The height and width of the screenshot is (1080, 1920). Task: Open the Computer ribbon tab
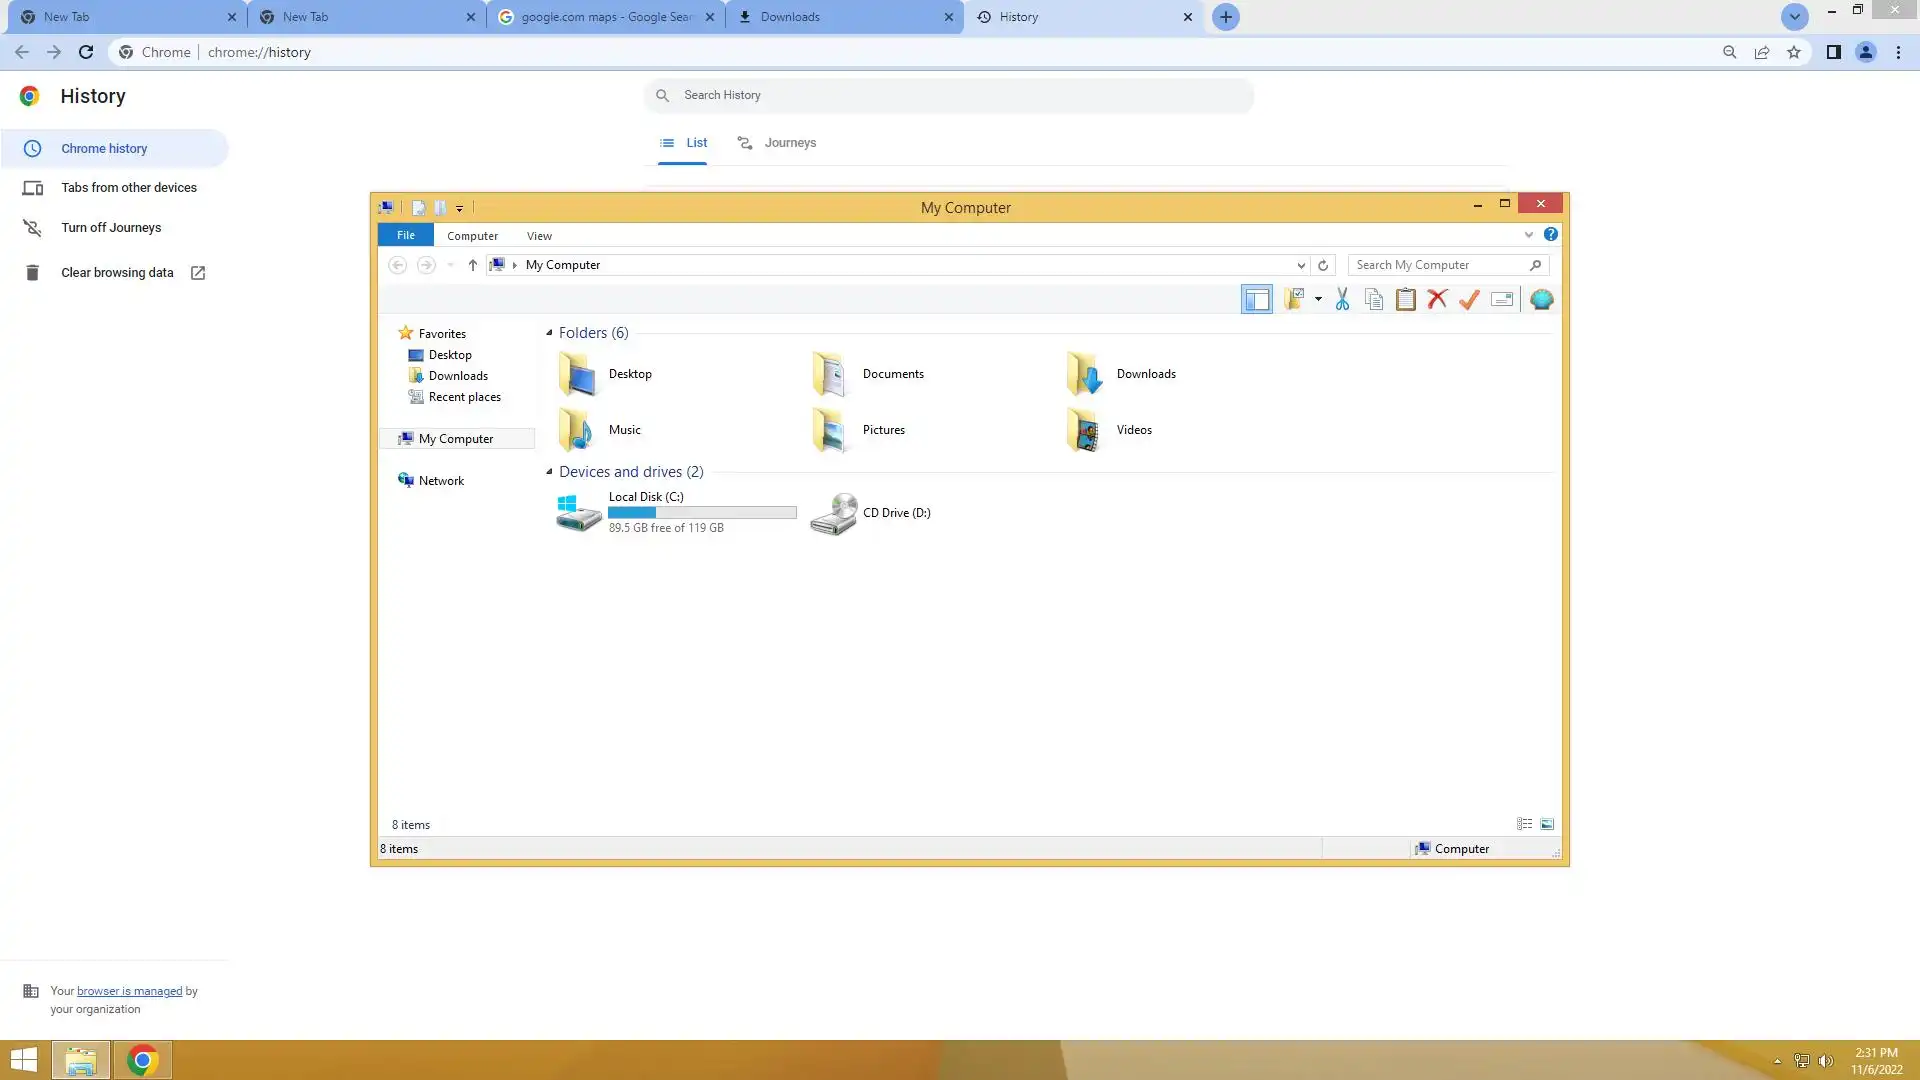(x=472, y=235)
